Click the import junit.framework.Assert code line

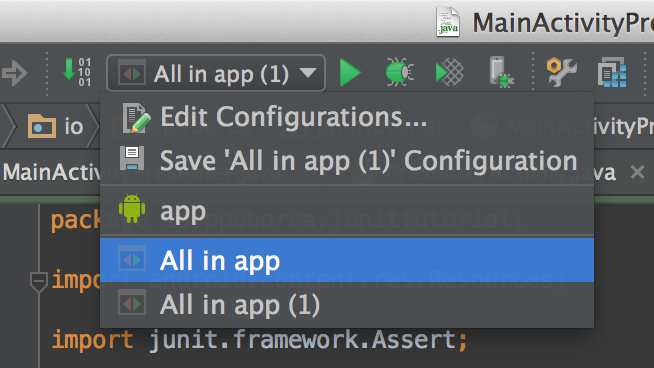point(259,340)
